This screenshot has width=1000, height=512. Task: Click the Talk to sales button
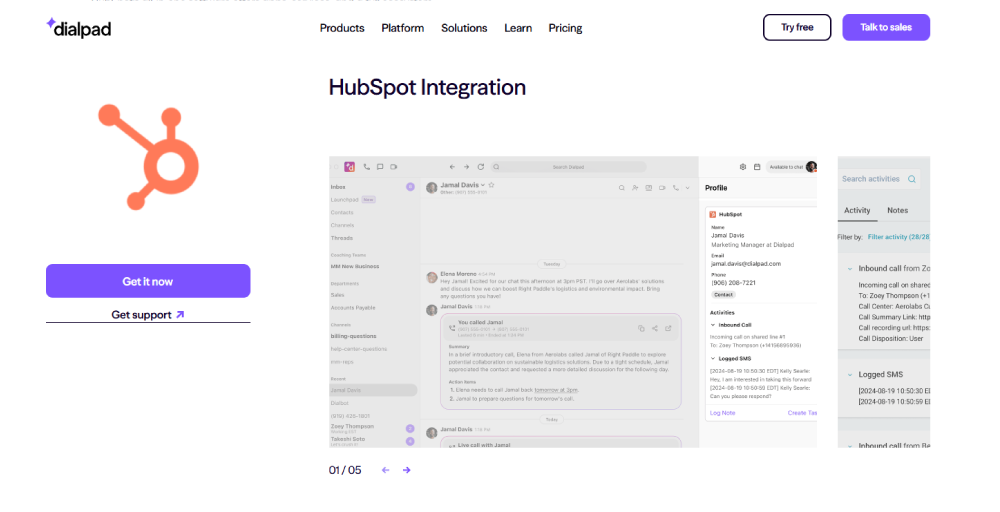point(886,27)
